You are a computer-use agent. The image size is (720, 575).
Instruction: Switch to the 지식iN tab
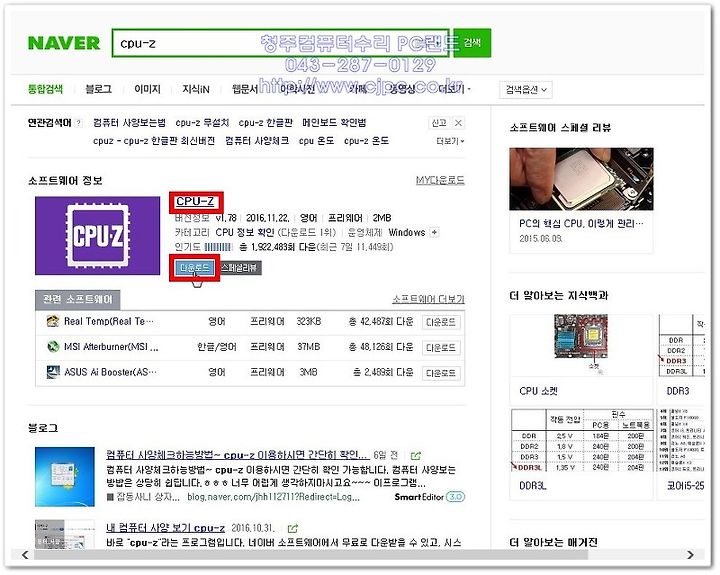coord(196,89)
